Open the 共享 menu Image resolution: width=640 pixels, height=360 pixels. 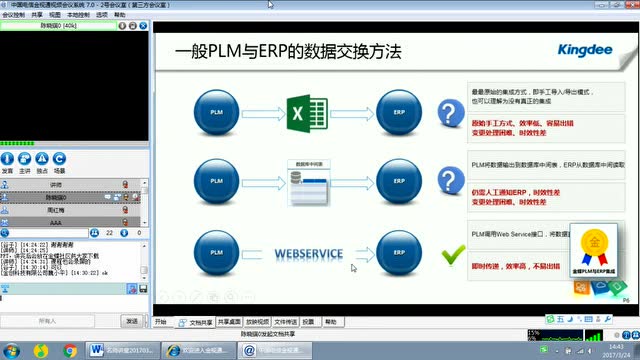click(37, 15)
